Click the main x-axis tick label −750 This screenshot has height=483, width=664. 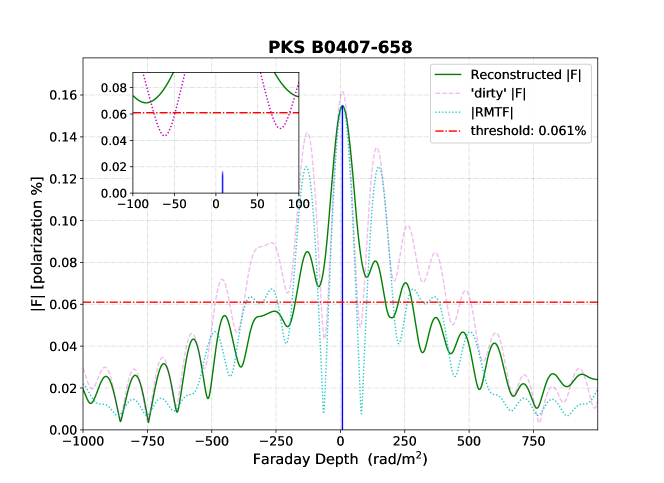147,442
